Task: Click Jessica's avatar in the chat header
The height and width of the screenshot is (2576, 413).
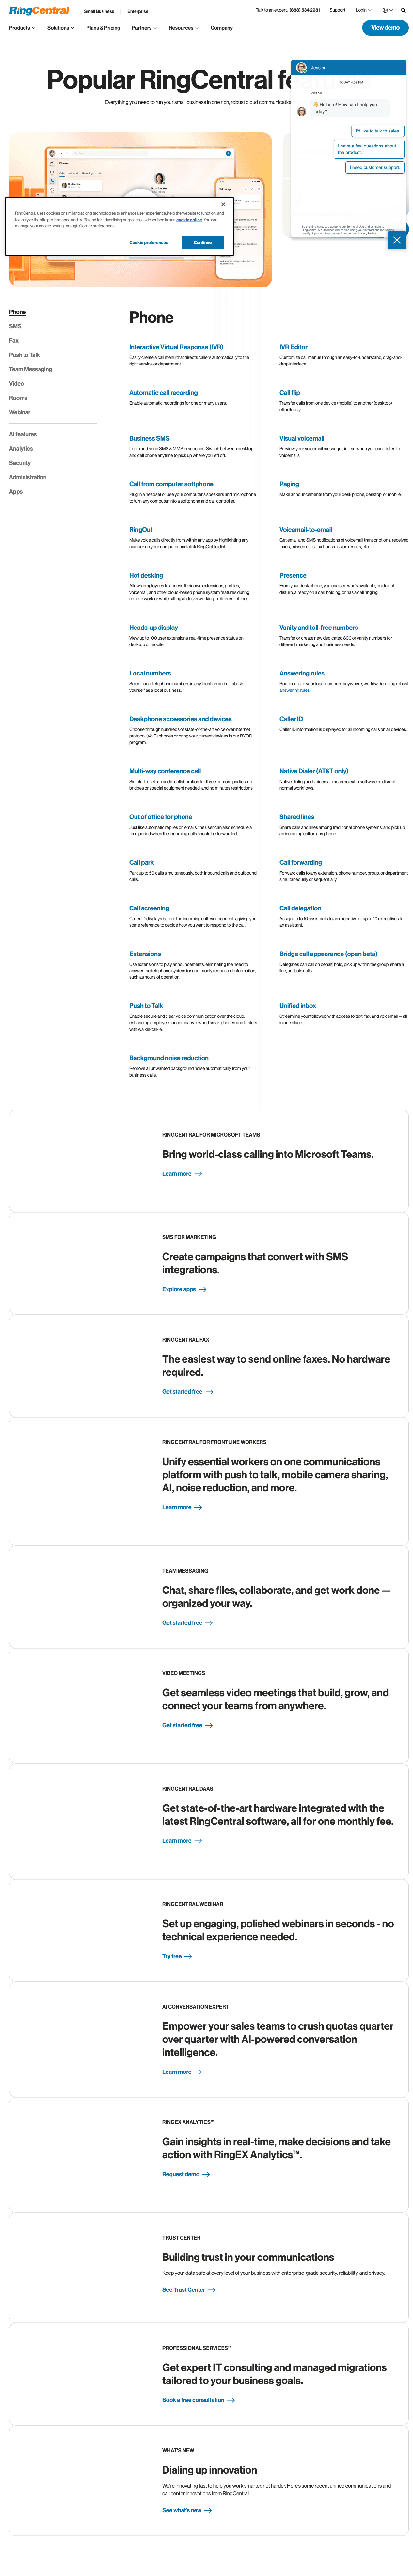Action: pos(301,68)
